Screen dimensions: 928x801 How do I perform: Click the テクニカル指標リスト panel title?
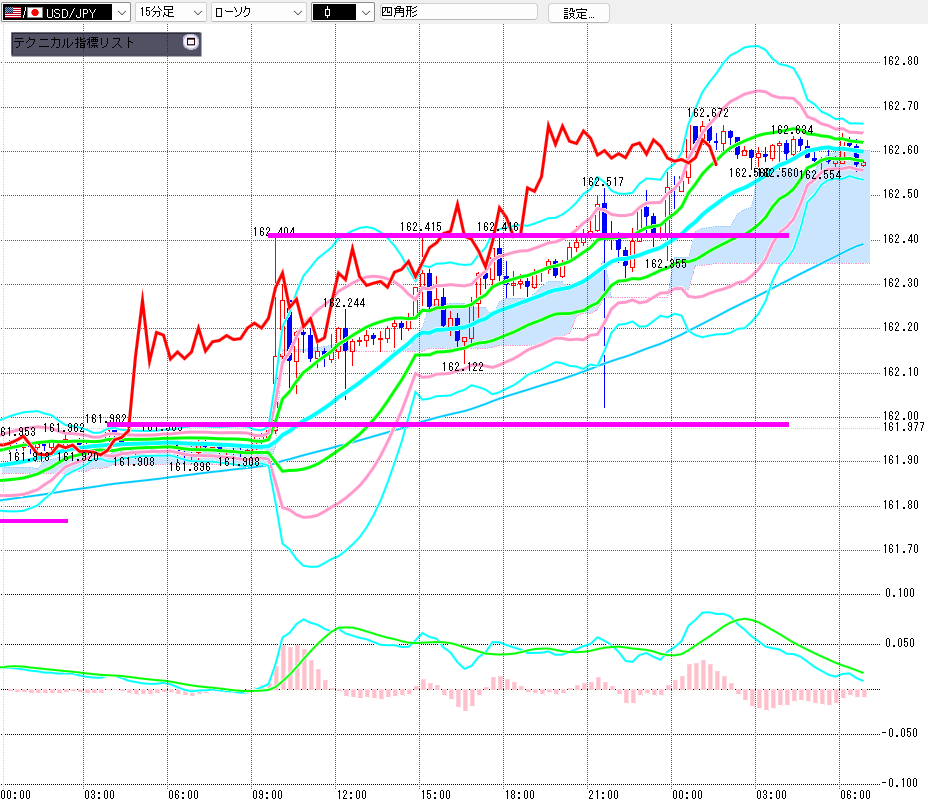click(x=74, y=43)
